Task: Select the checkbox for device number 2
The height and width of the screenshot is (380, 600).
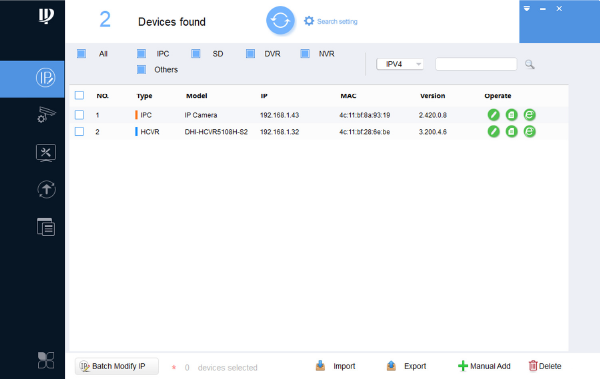Action: [x=79, y=132]
